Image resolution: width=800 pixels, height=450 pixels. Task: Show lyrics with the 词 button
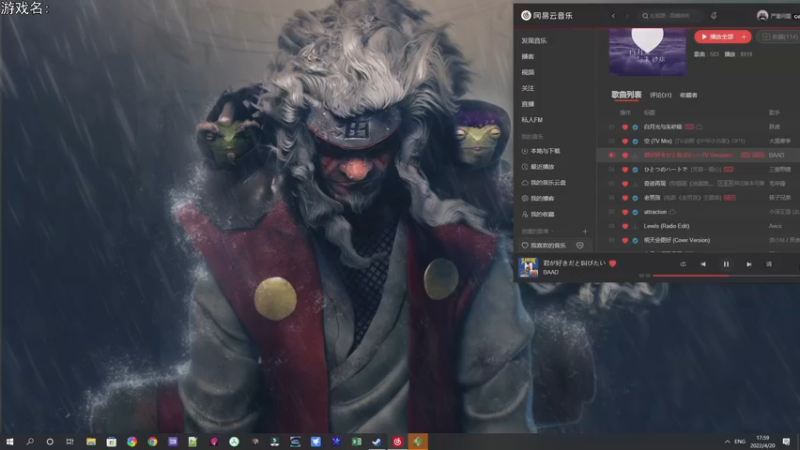point(769,264)
